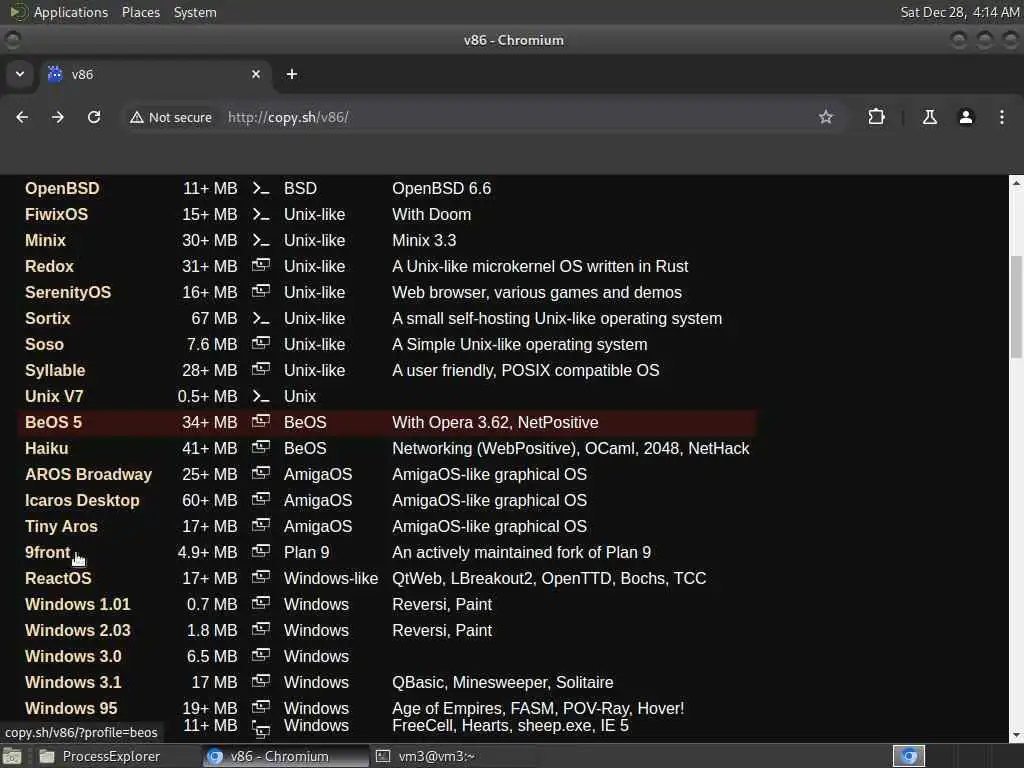Open Chromium three-dot menu
This screenshot has width=1024, height=768.
click(x=1002, y=117)
